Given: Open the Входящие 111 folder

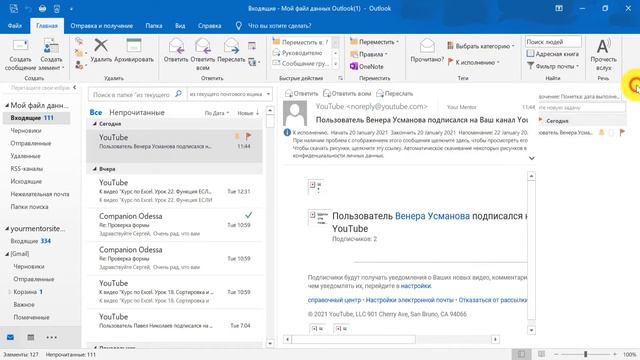Looking at the screenshot, I should [x=36, y=118].
